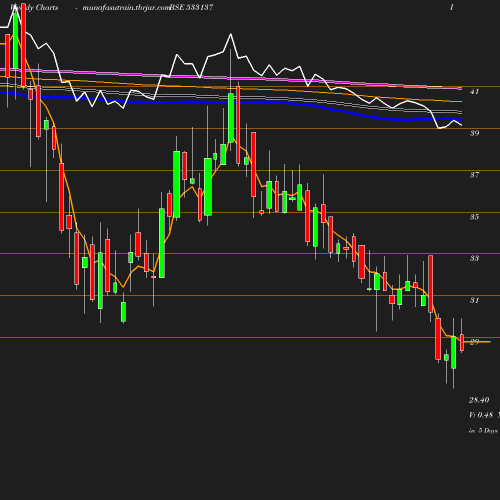The image size is (500, 500).
Task: Click the 31 price axis label
Action: [474, 300]
